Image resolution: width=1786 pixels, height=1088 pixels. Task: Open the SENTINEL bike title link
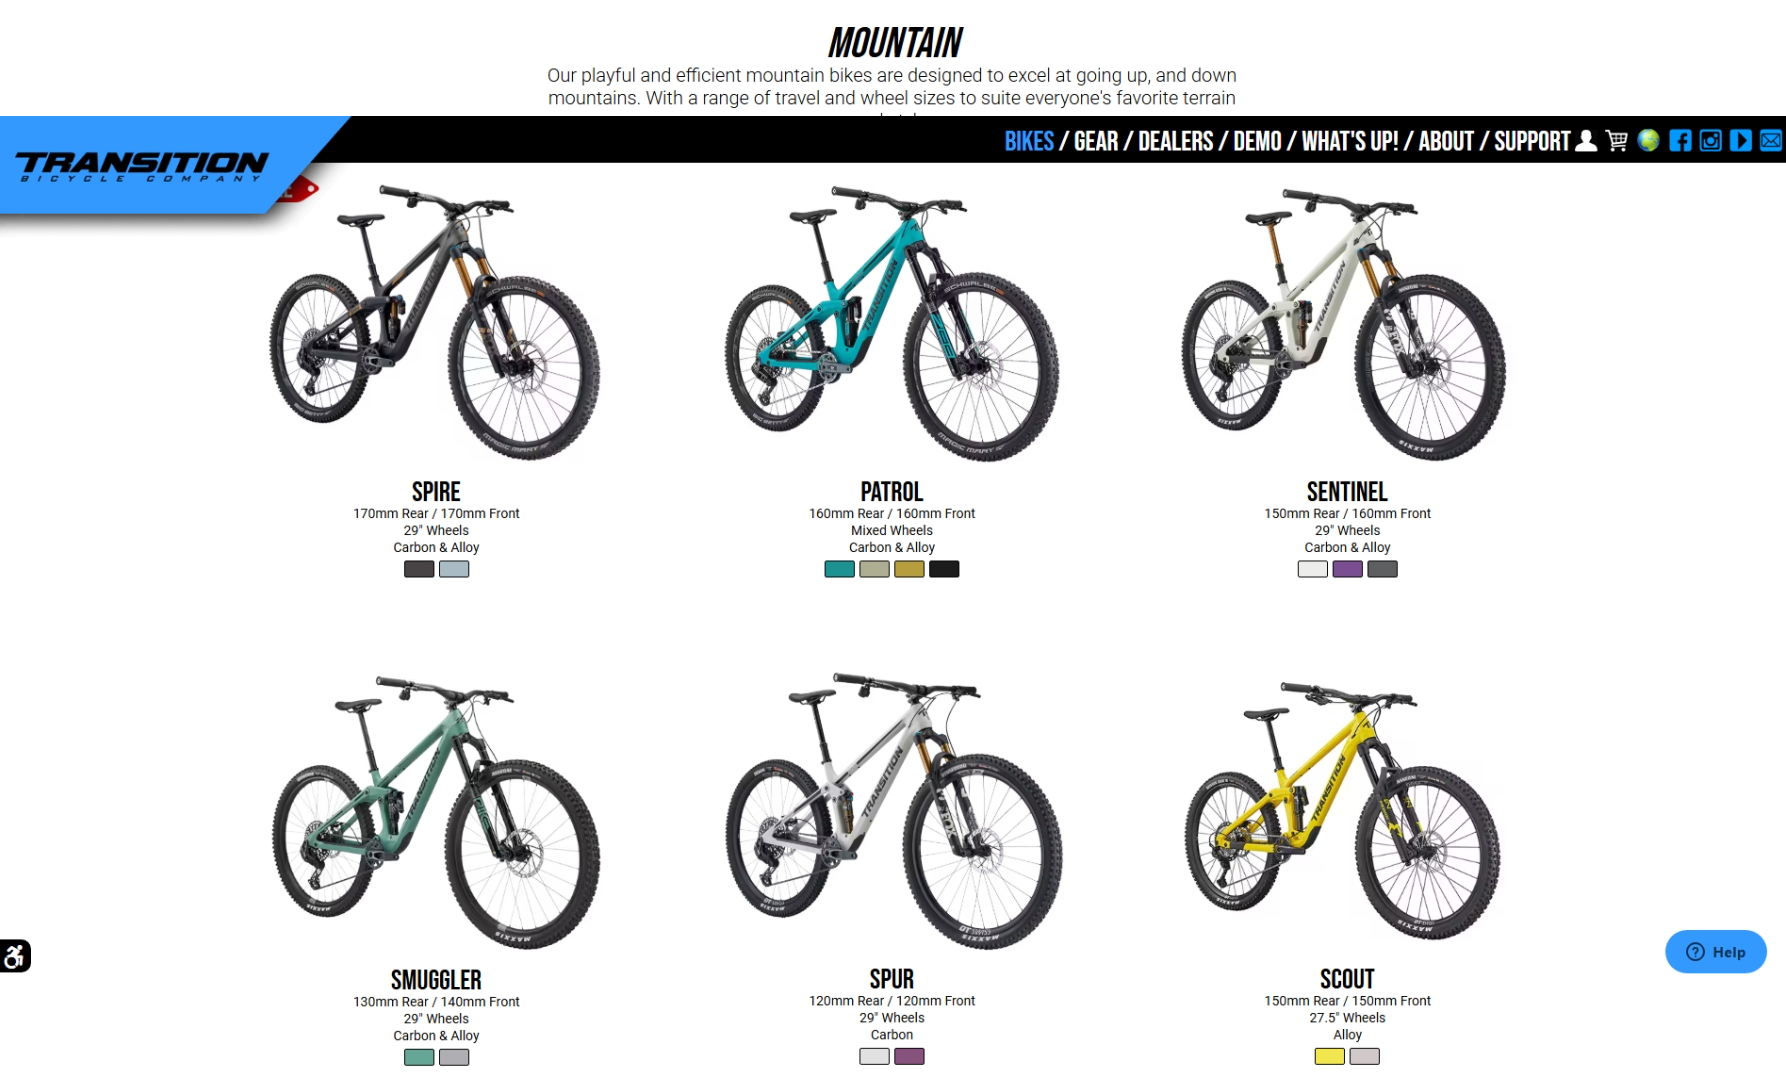point(1347,491)
